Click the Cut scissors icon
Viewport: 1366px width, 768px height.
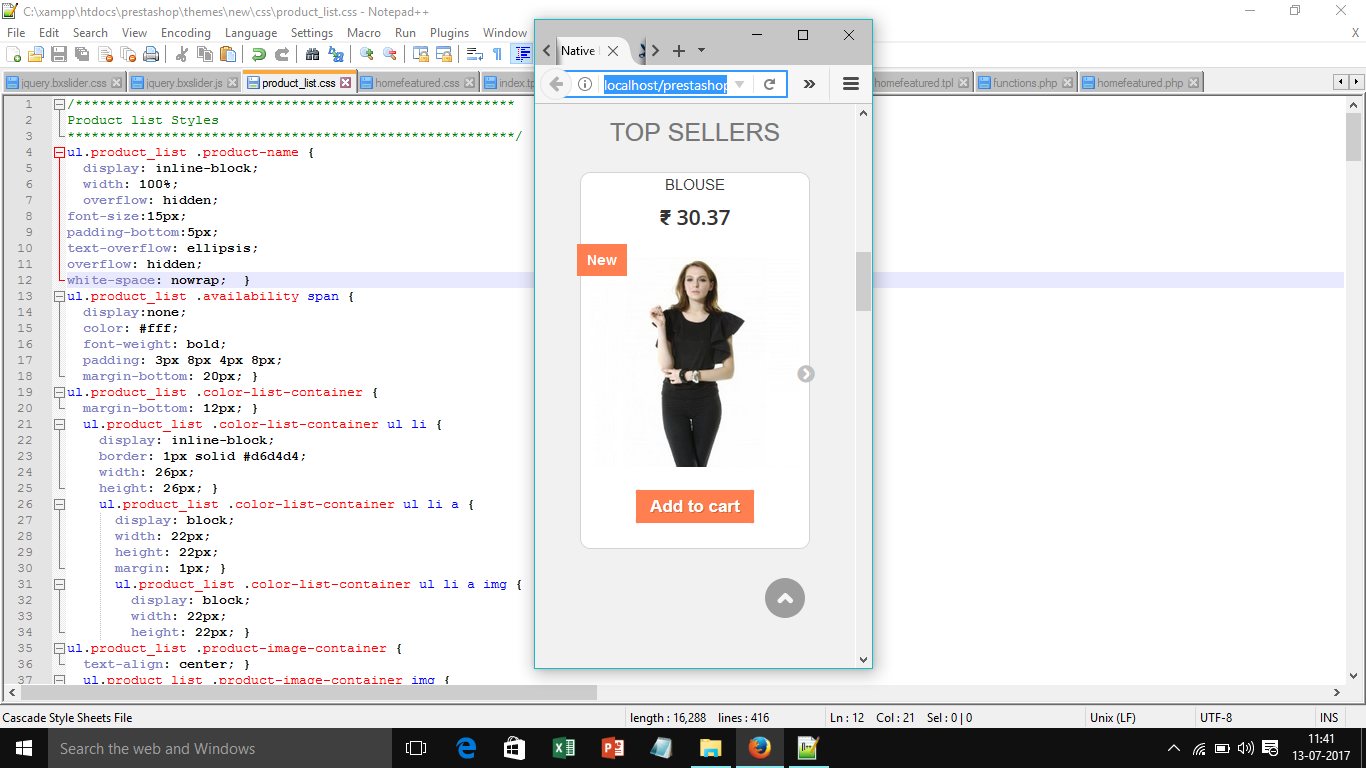(182, 54)
